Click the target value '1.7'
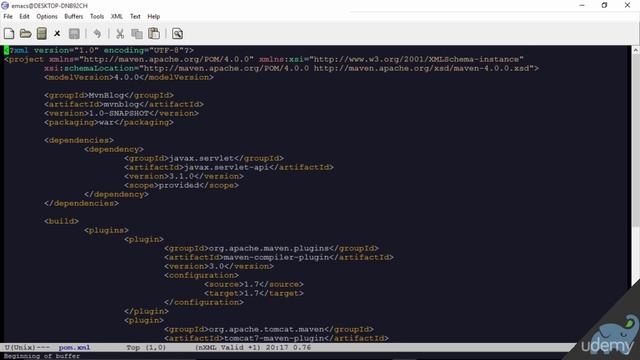This screenshot has width=640, height=360. click(251, 293)
